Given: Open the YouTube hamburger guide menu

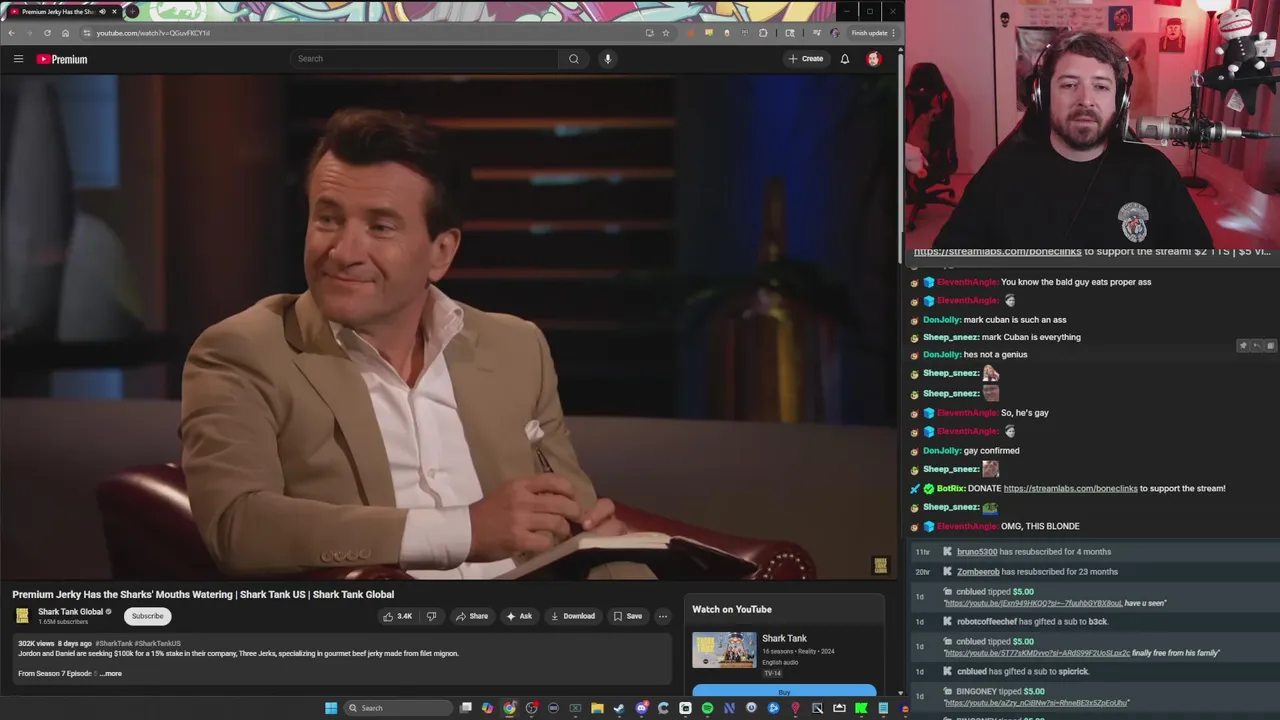Looking at the screenshot, I should click(18, 59).
